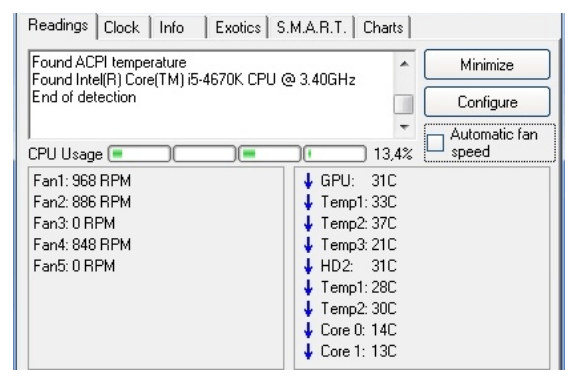Click the Temp3: 21C reading

358,245
